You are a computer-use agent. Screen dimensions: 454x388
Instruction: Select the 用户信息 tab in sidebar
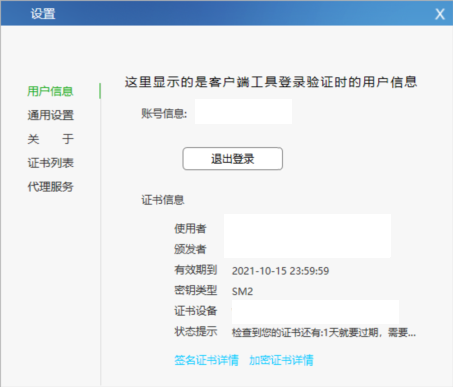pyautogui.click(x=50, y=91)
